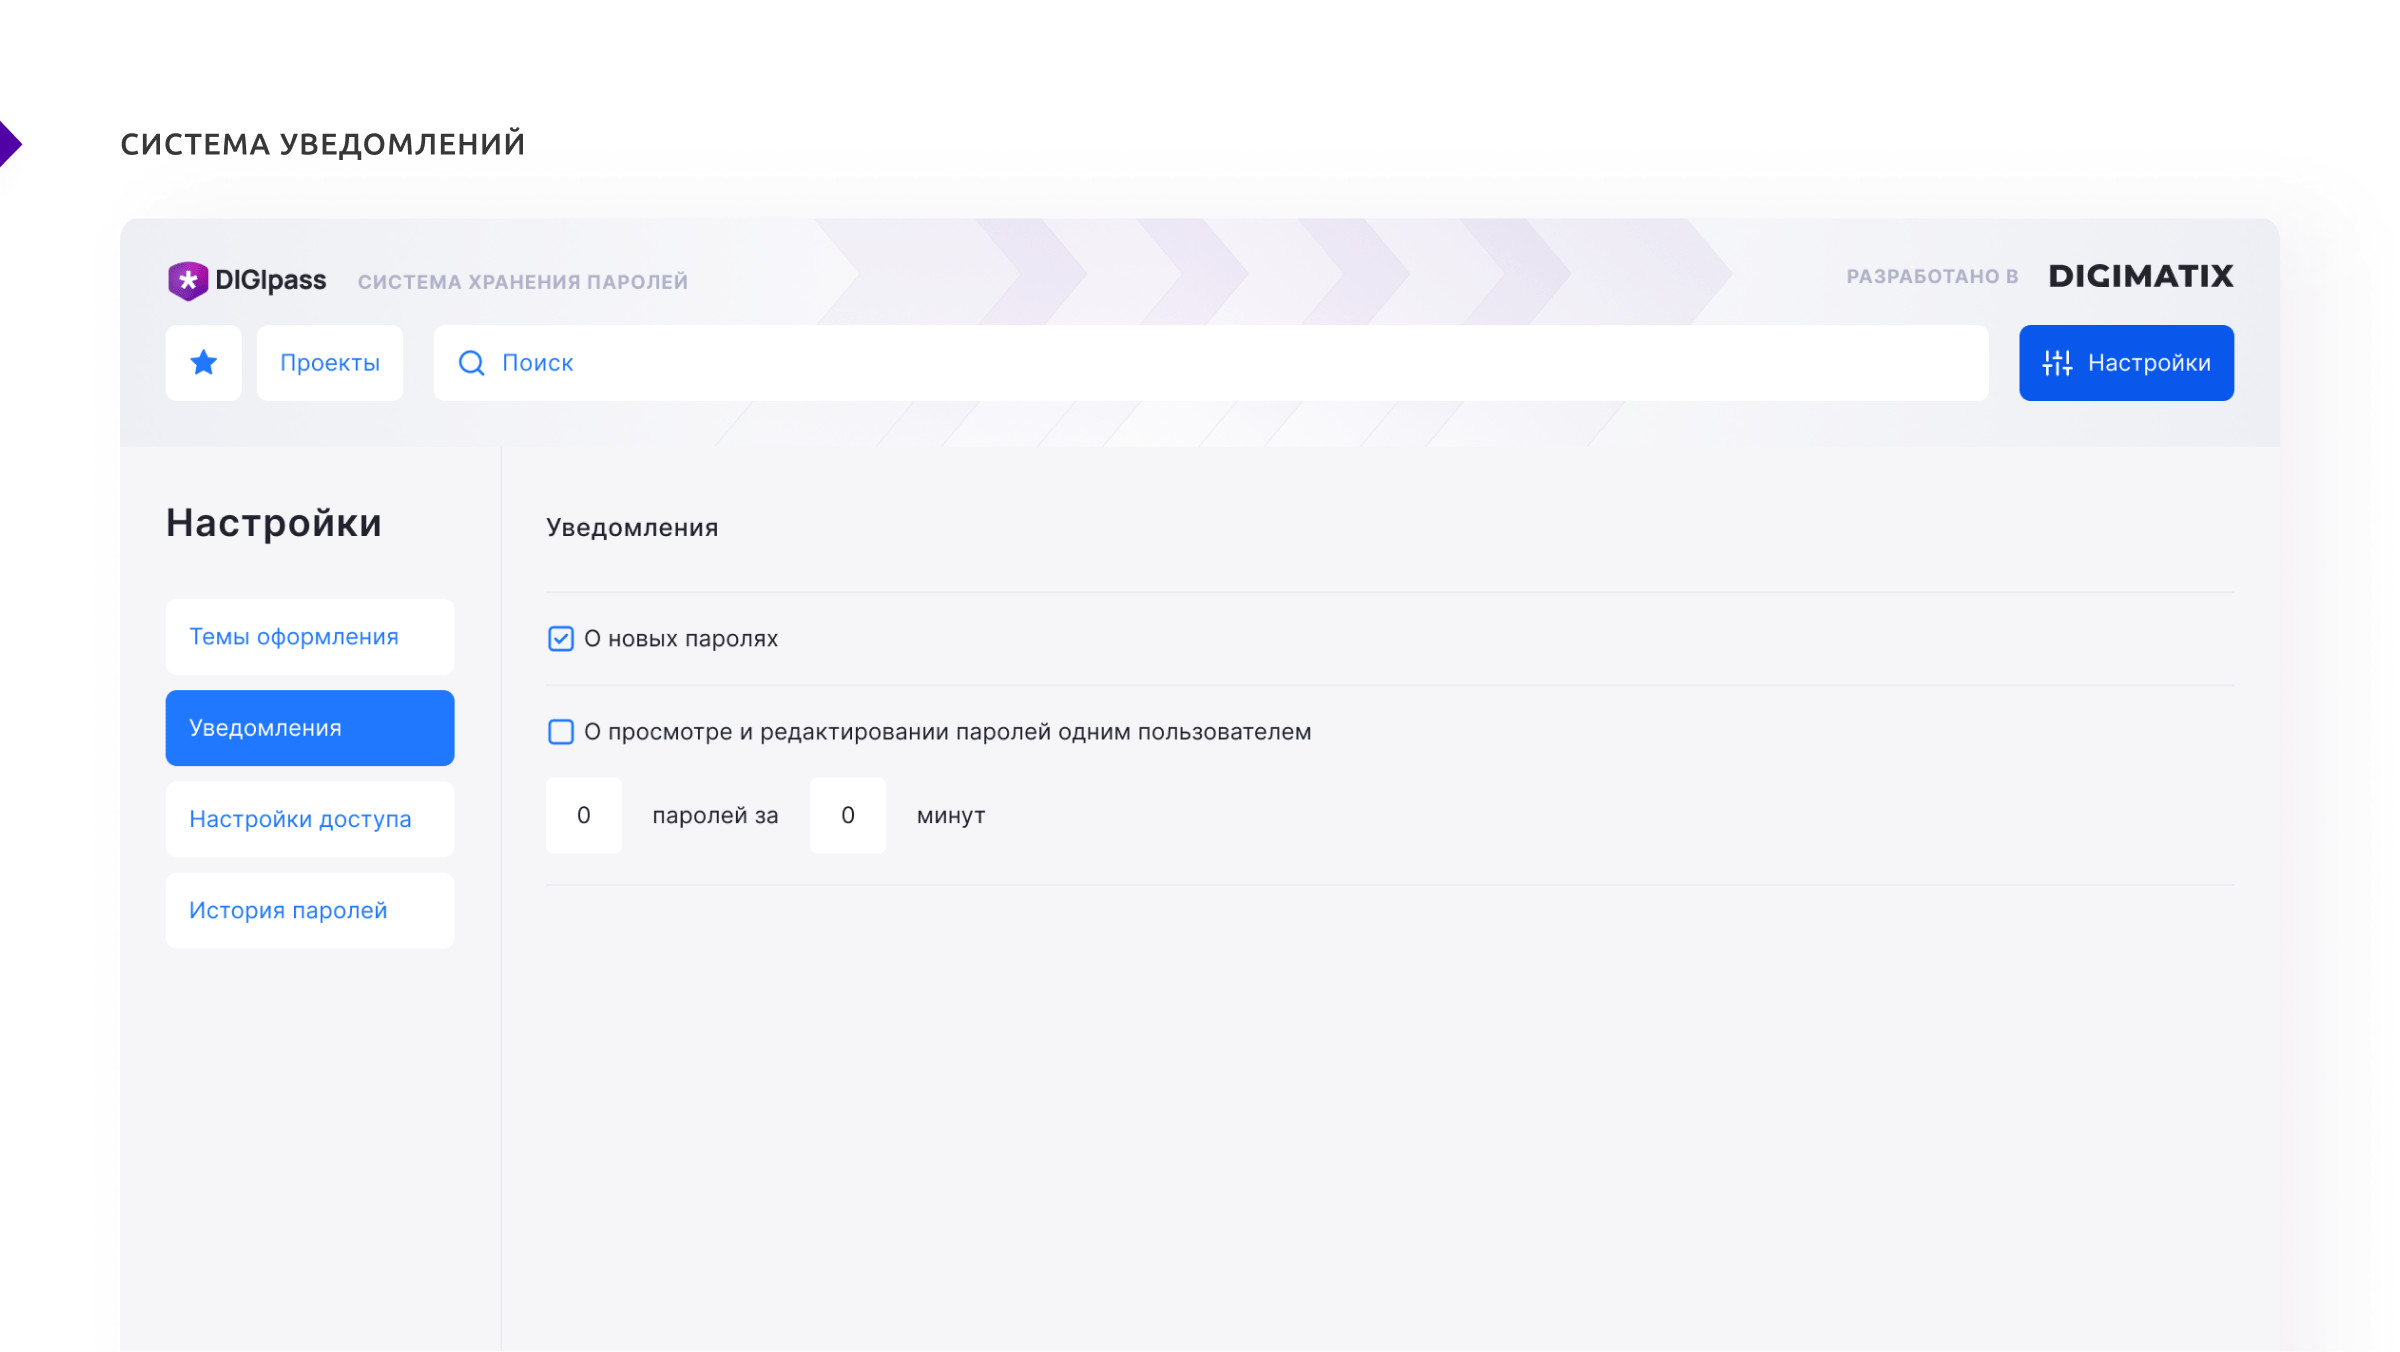
Task: Click the password count field before 'паролей за'
Action: (x=584, y=815)
